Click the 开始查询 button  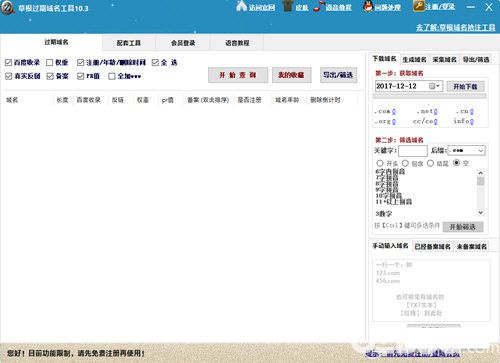point(238,75)
